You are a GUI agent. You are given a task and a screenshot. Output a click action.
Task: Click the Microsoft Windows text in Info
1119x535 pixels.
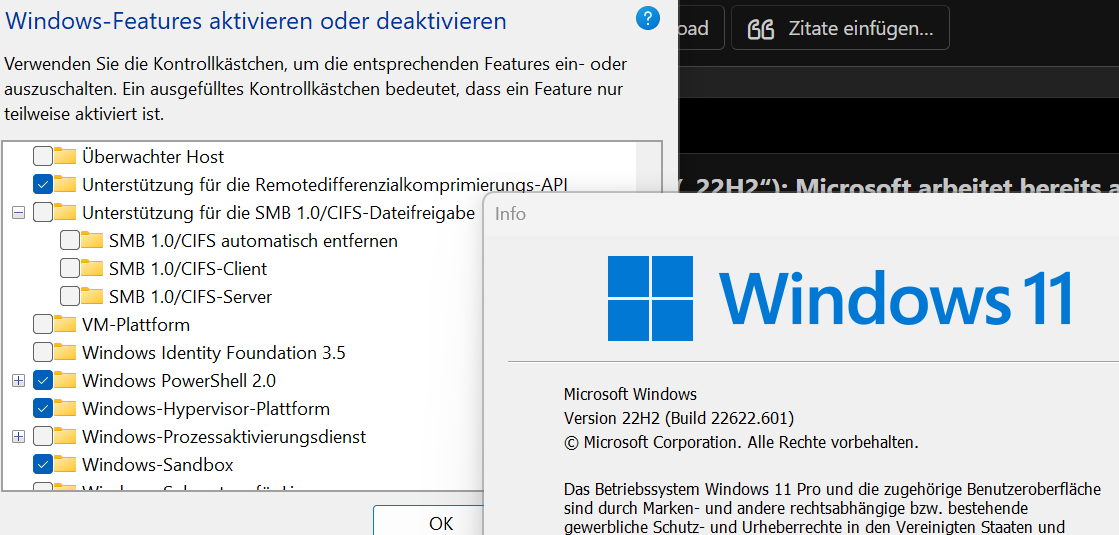coord(630,394)
